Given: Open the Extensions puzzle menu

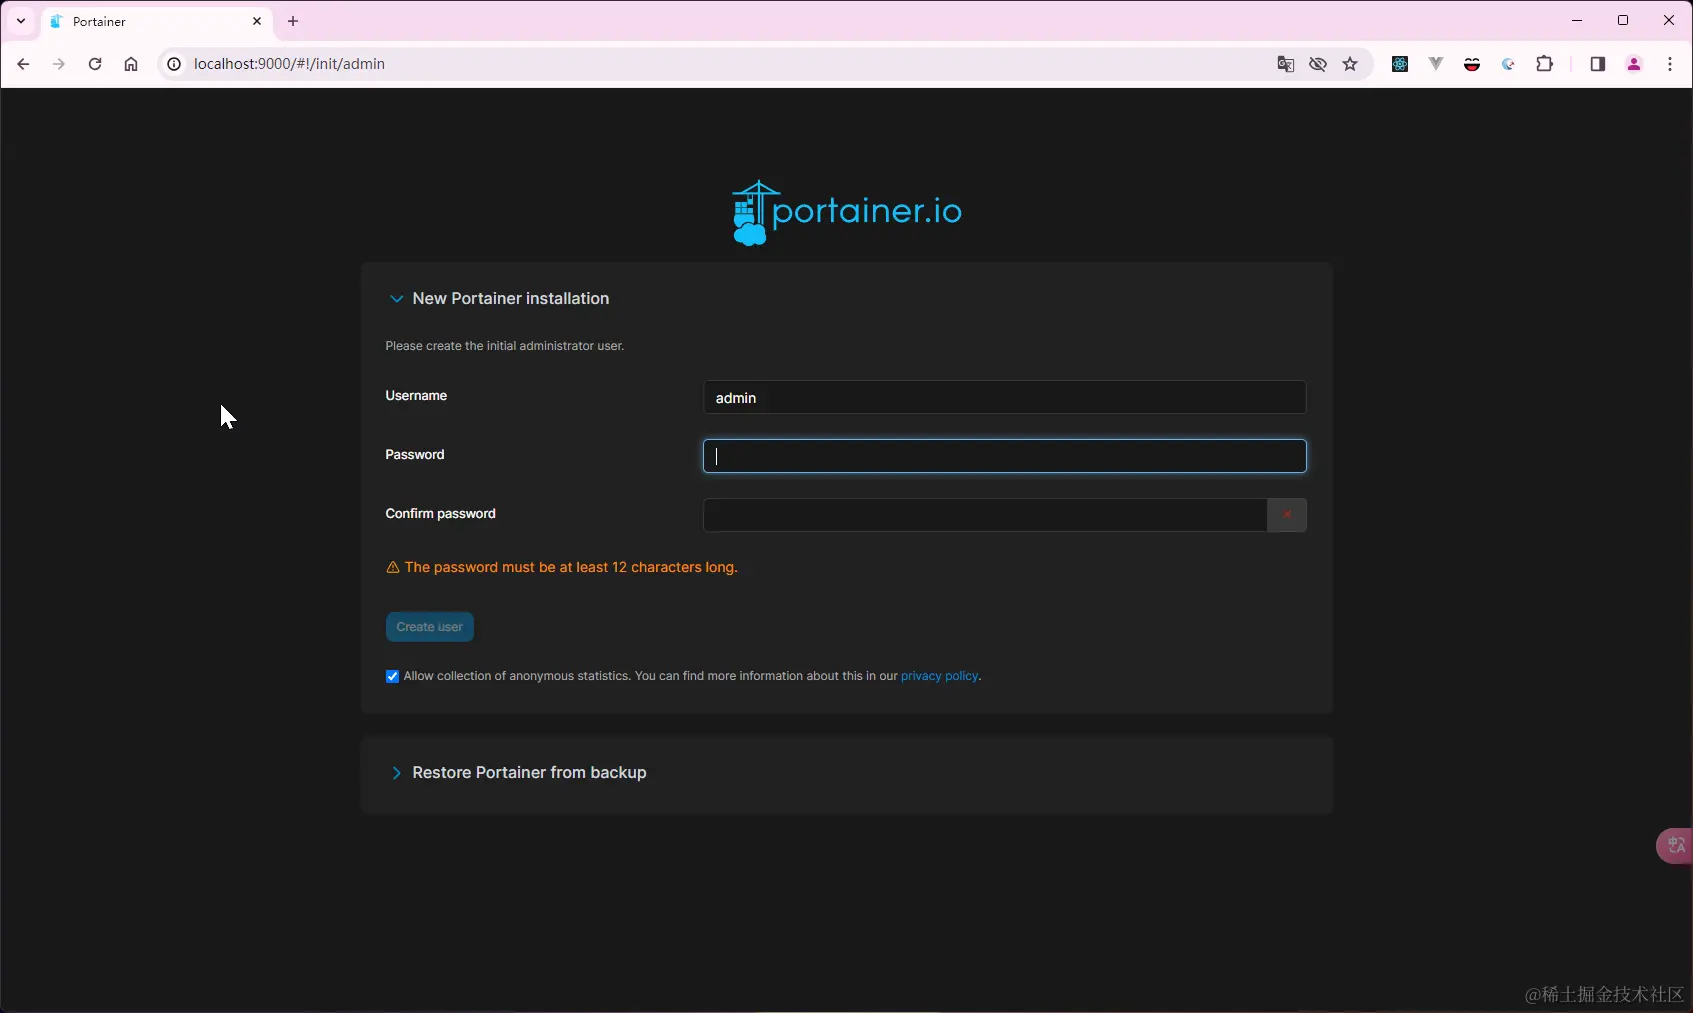Looking at the screenshot, I should (1545, 64).
